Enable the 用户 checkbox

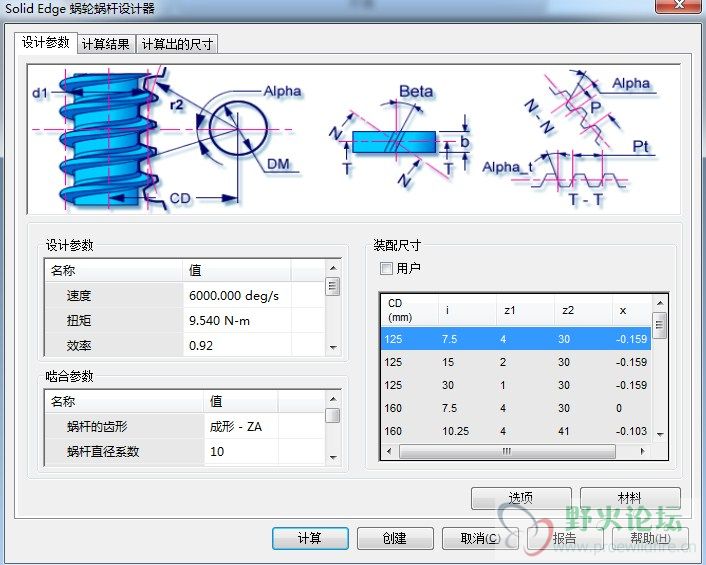pyautogui.click(x=386, y=269)
